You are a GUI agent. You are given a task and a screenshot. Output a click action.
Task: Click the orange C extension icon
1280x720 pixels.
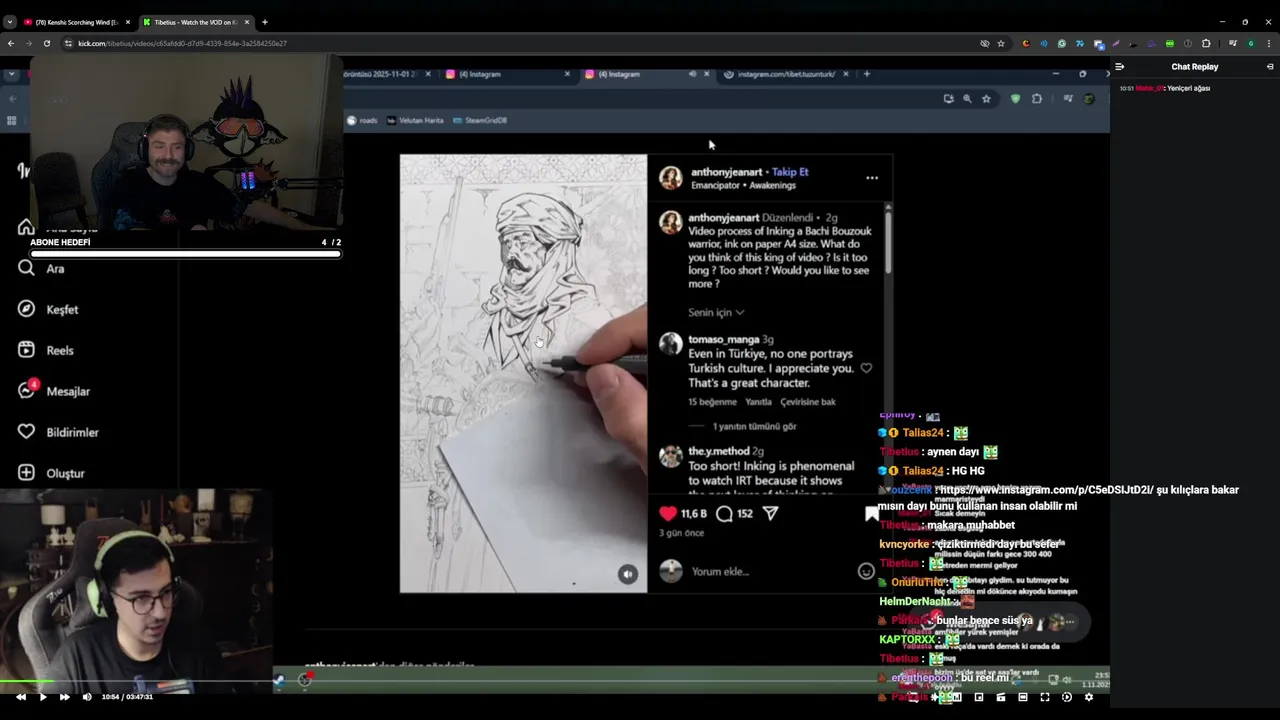(x=1026, y=44)
